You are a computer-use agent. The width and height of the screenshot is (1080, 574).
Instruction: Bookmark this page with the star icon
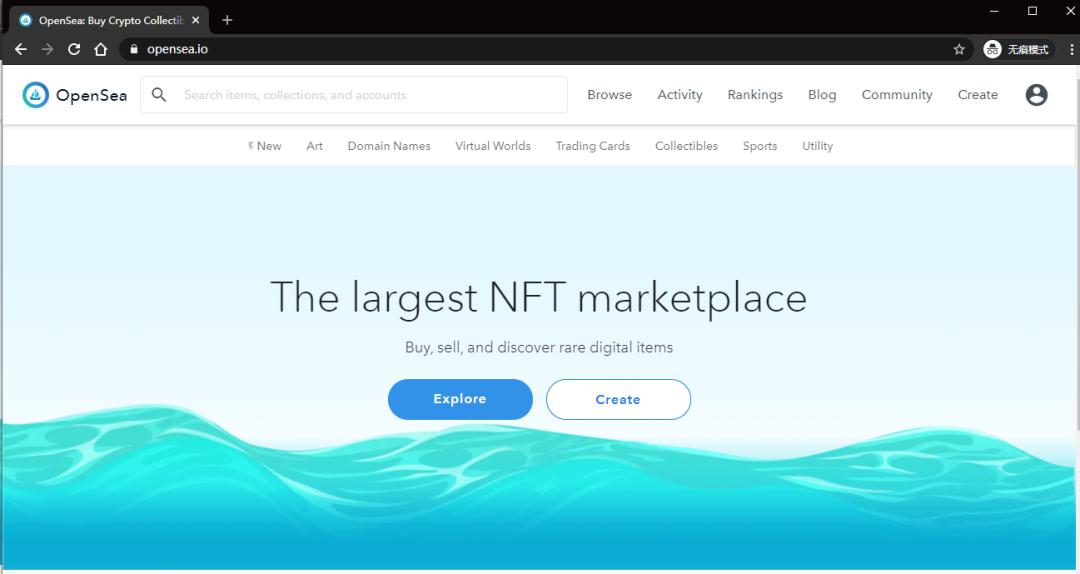click(x=959, y=49)
